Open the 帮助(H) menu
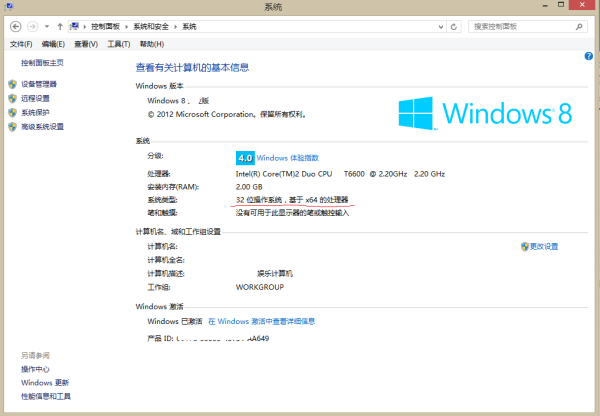 [x=152, y=44]
